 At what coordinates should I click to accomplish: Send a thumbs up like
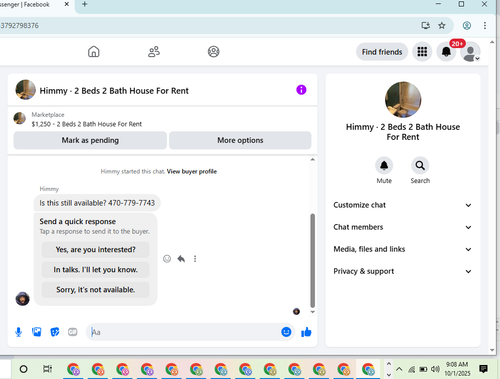point(306,332)
